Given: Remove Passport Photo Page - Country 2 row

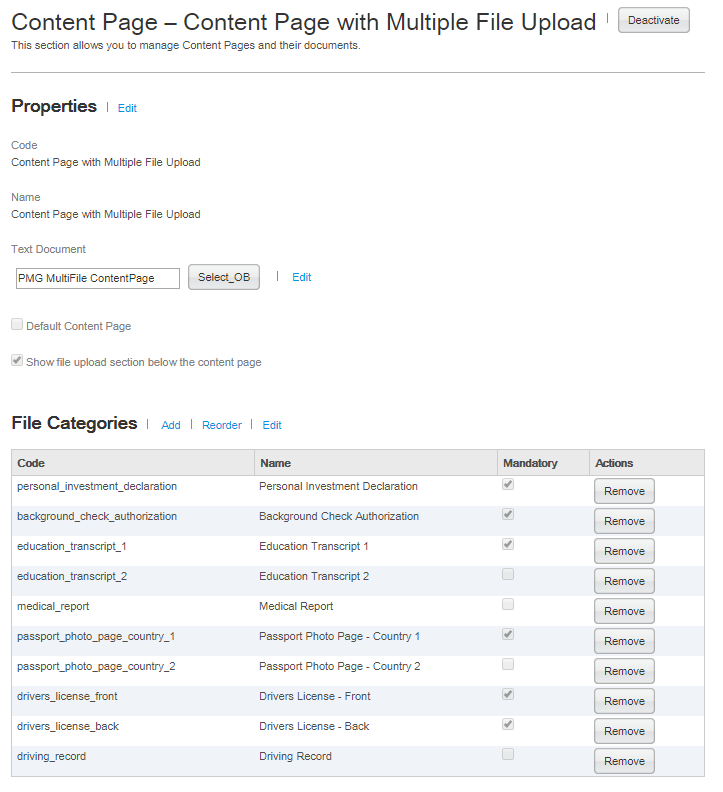Looking at the screenshot, I should 624,671.
